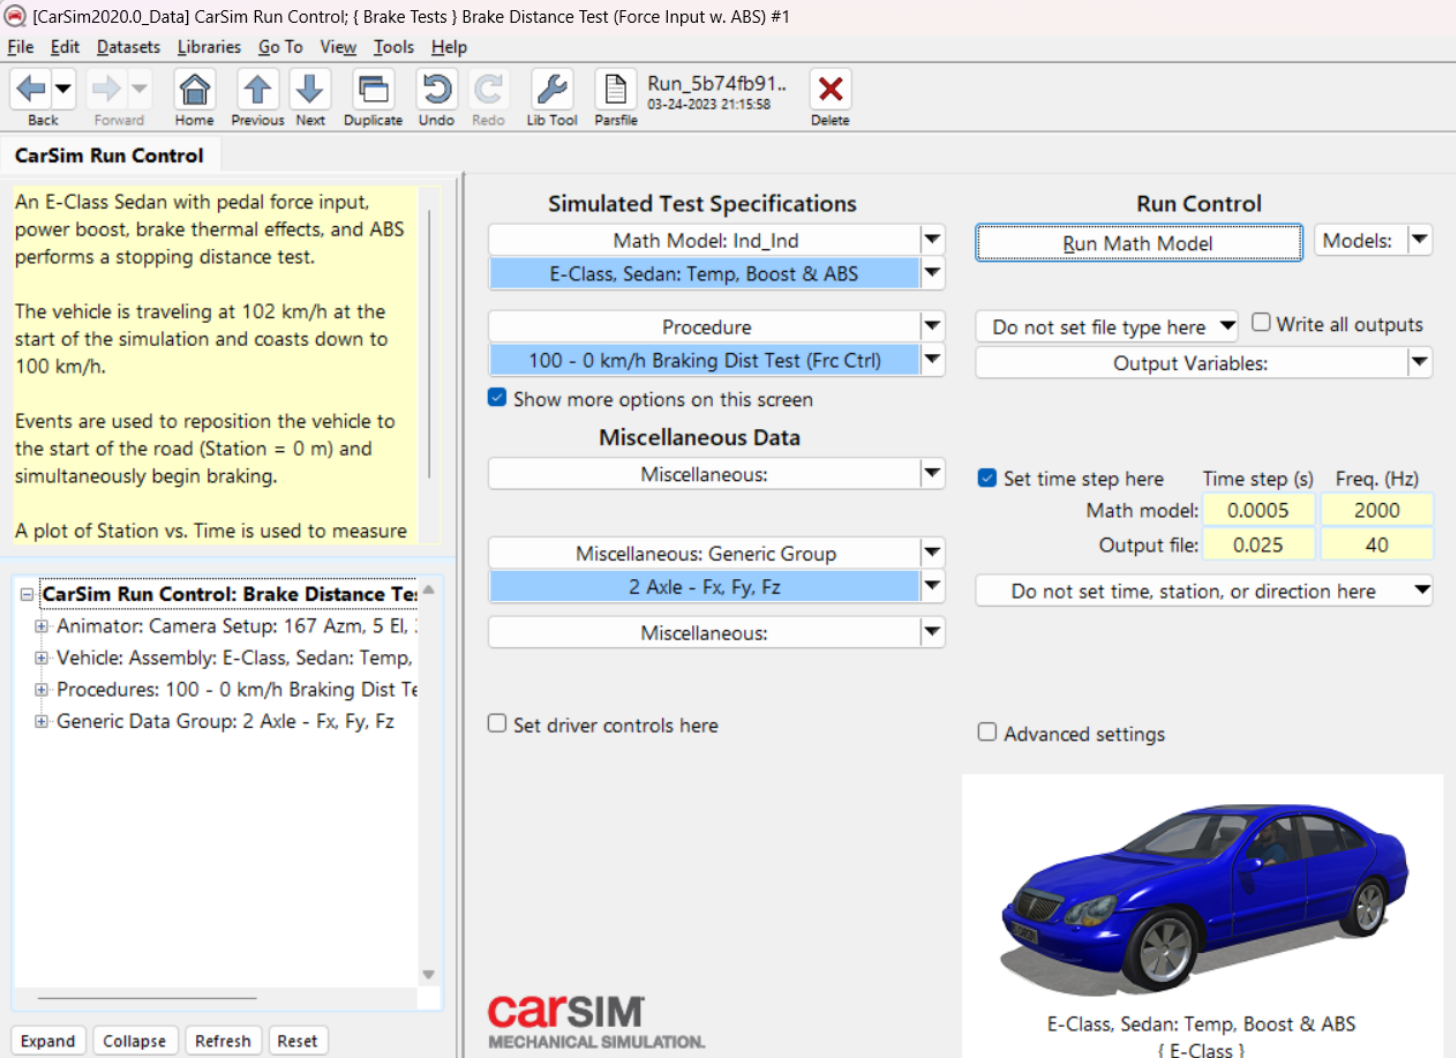Open the Math Model: Ind_Ind dropdown arrow
Viewport: 1456px width, 1058px height.
click(932, 240)
